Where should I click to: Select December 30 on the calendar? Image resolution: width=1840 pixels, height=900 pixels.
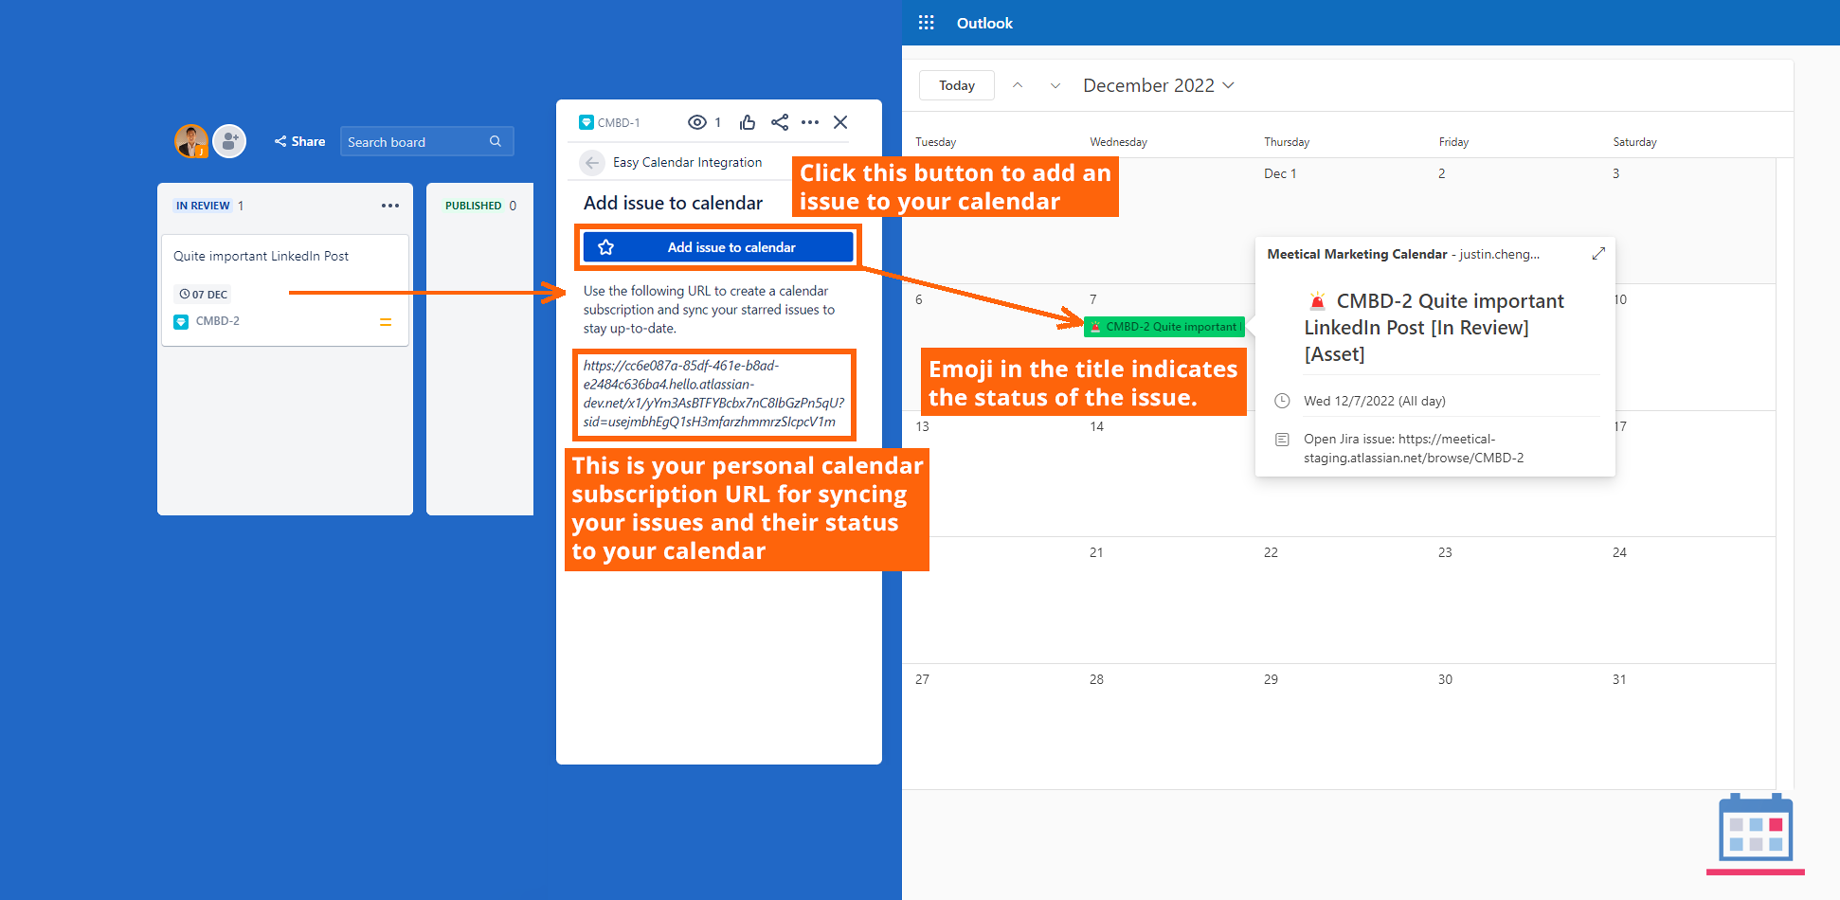1445,679
